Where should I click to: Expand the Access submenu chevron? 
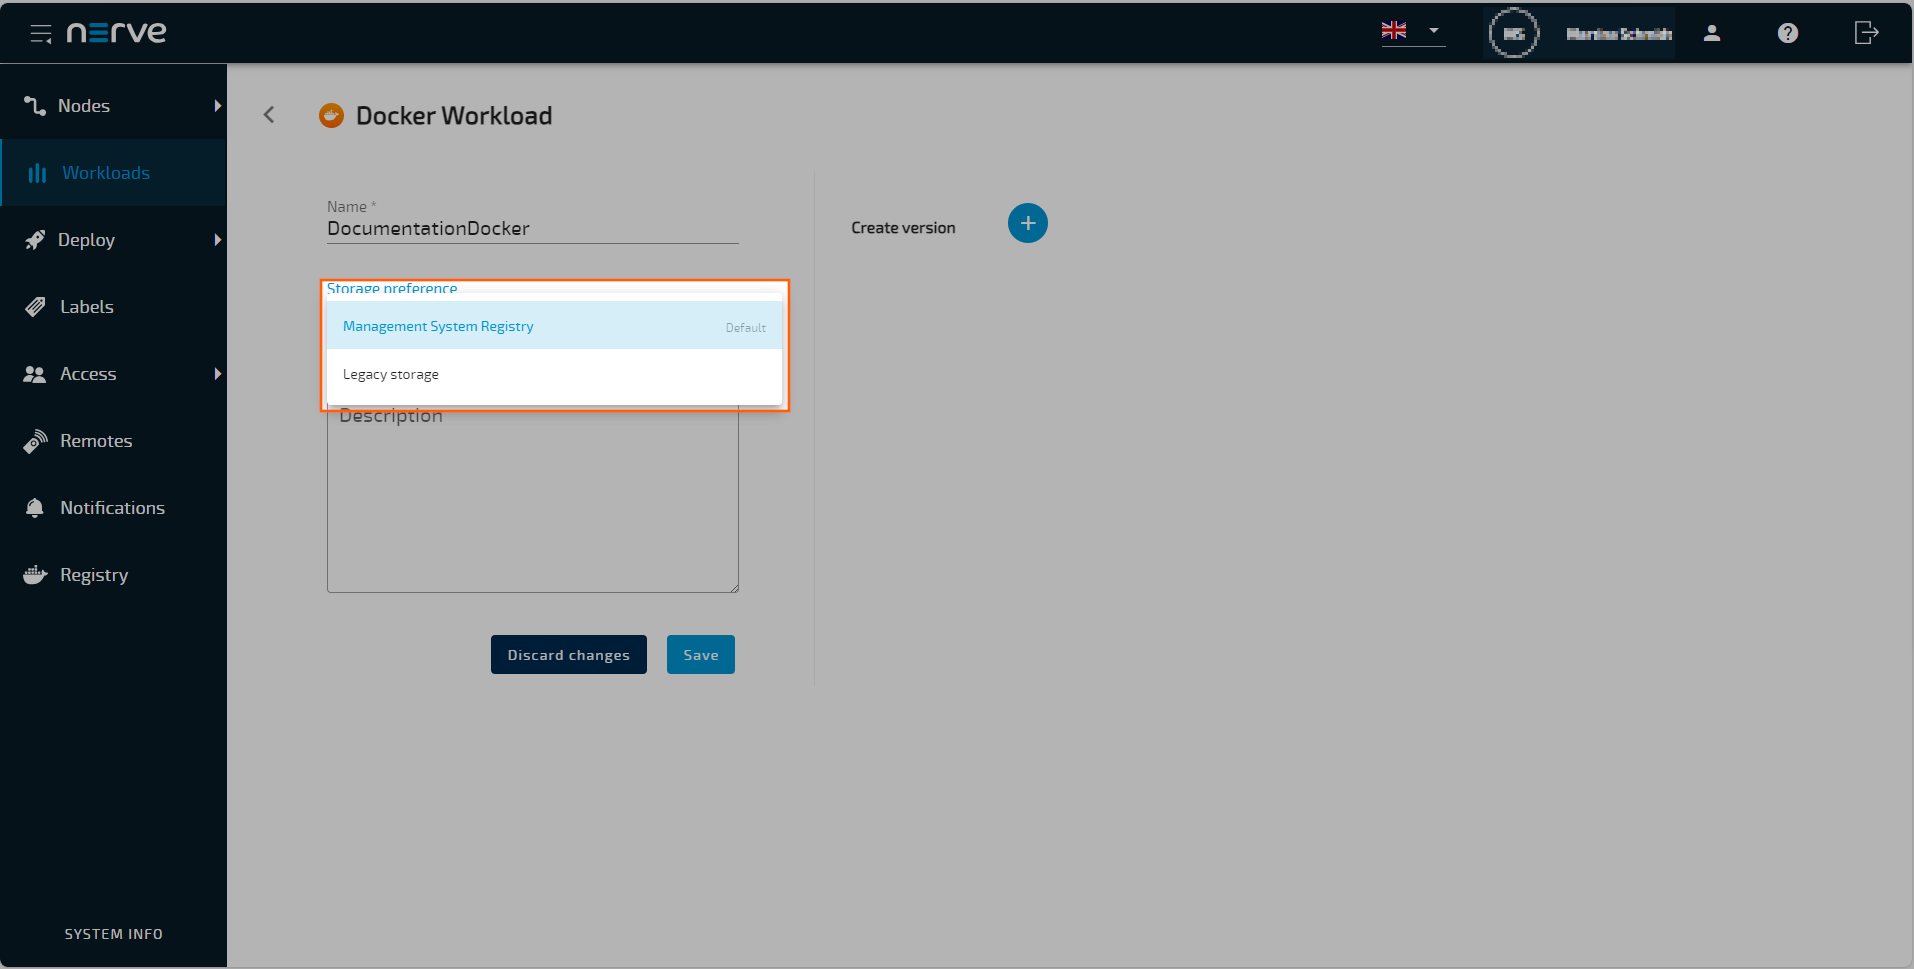[218, 373]
